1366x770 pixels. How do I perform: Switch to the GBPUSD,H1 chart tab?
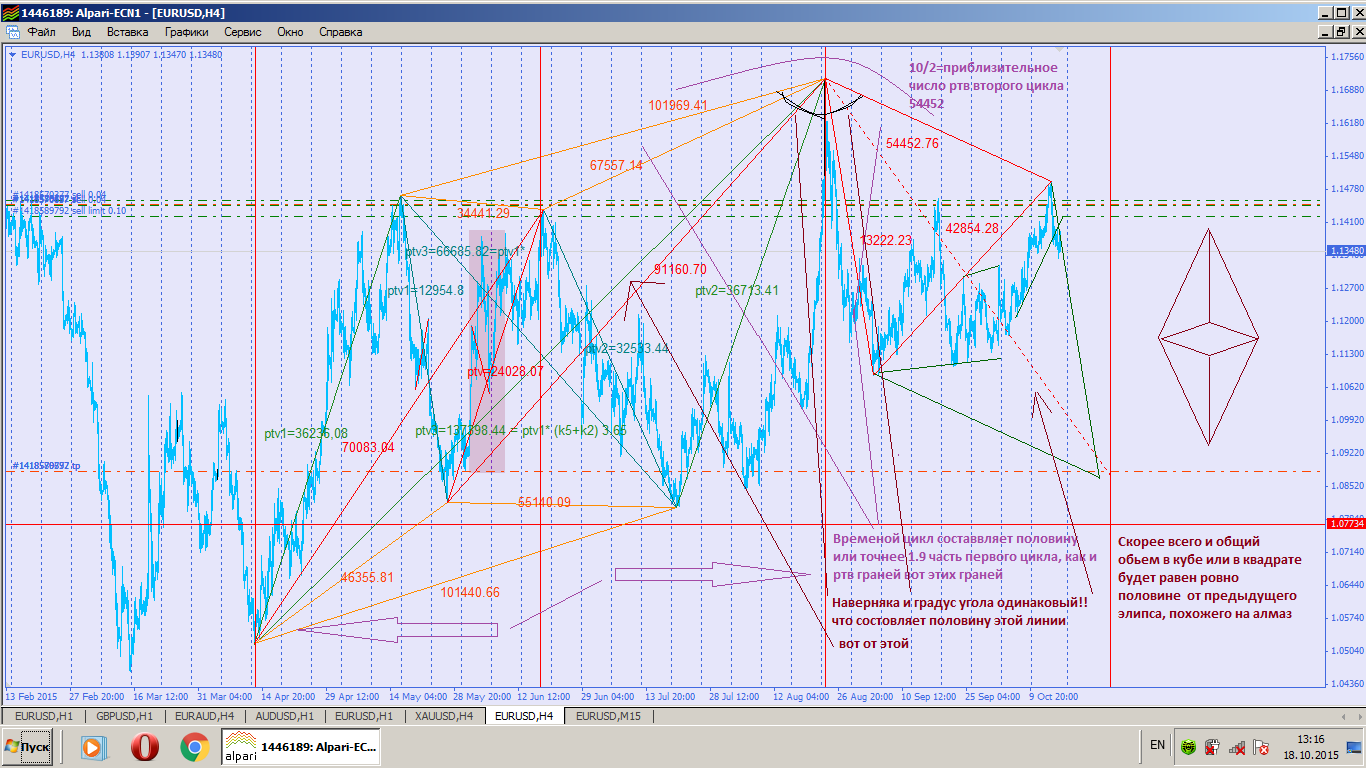[124, 716]
